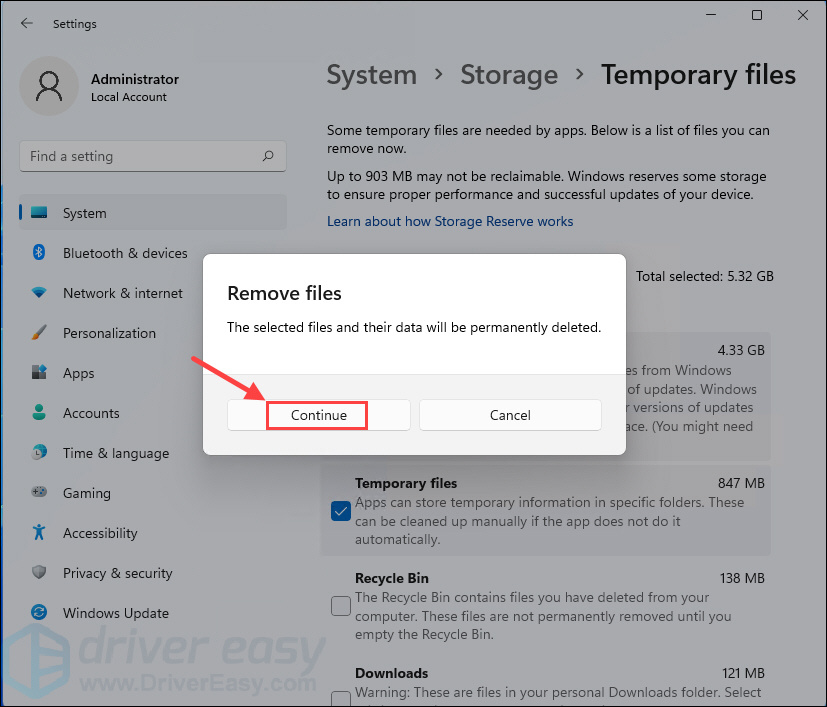This screenshot has width=827, height=707.
Task: Go to Storage in the breadcrumb
Action: click(x=508, y=75)
